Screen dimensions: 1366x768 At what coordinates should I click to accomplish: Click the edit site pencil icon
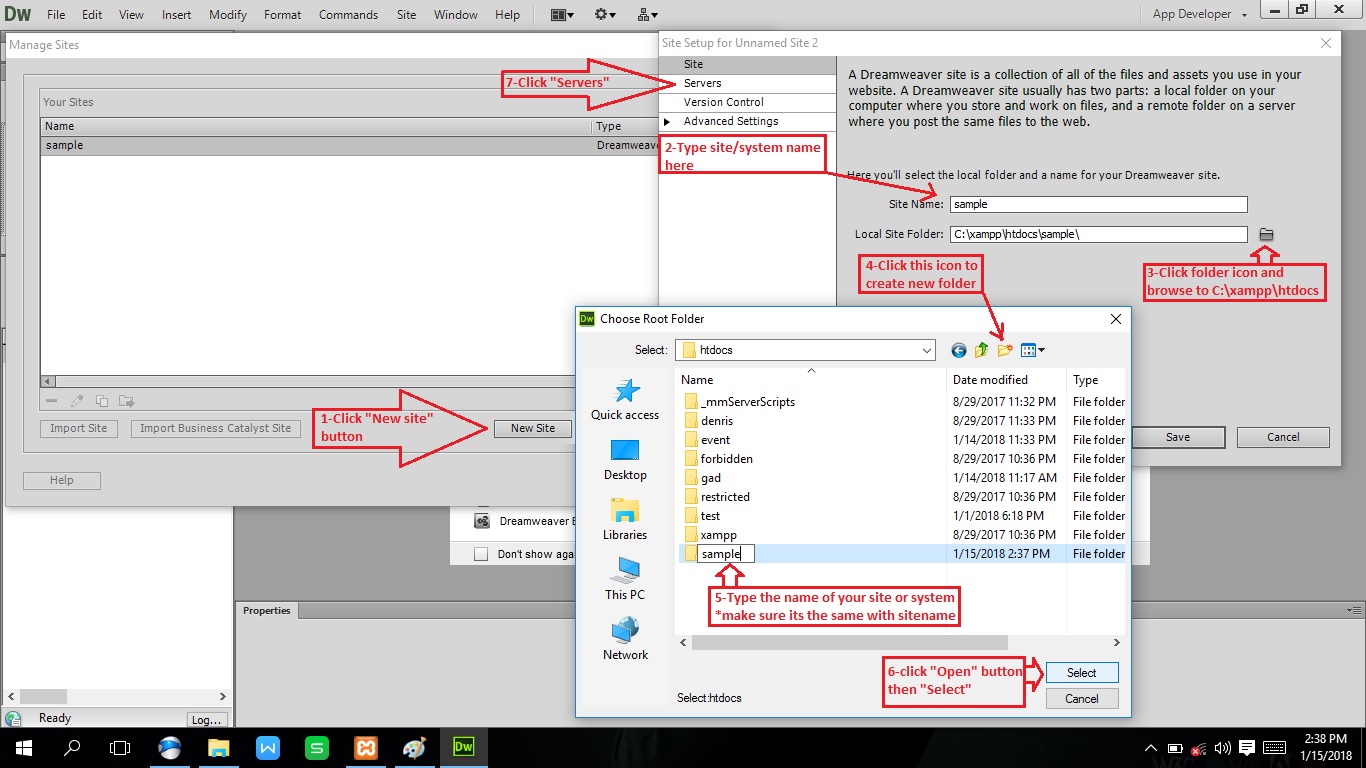point(77,401)
